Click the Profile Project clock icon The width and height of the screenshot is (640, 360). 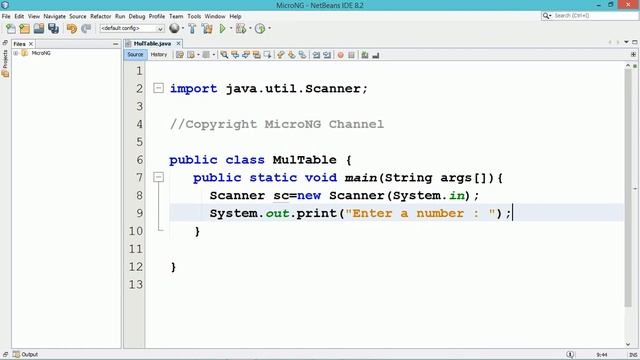pos(260,29)
